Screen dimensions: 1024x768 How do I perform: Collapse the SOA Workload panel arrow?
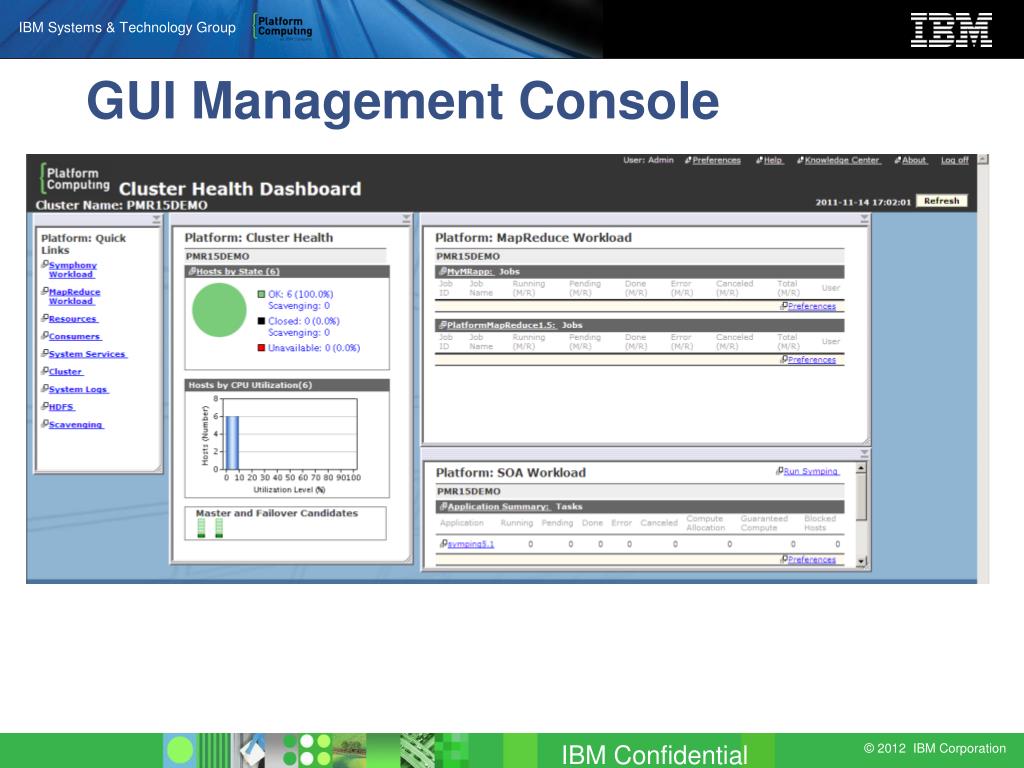[x=865, y=453]
